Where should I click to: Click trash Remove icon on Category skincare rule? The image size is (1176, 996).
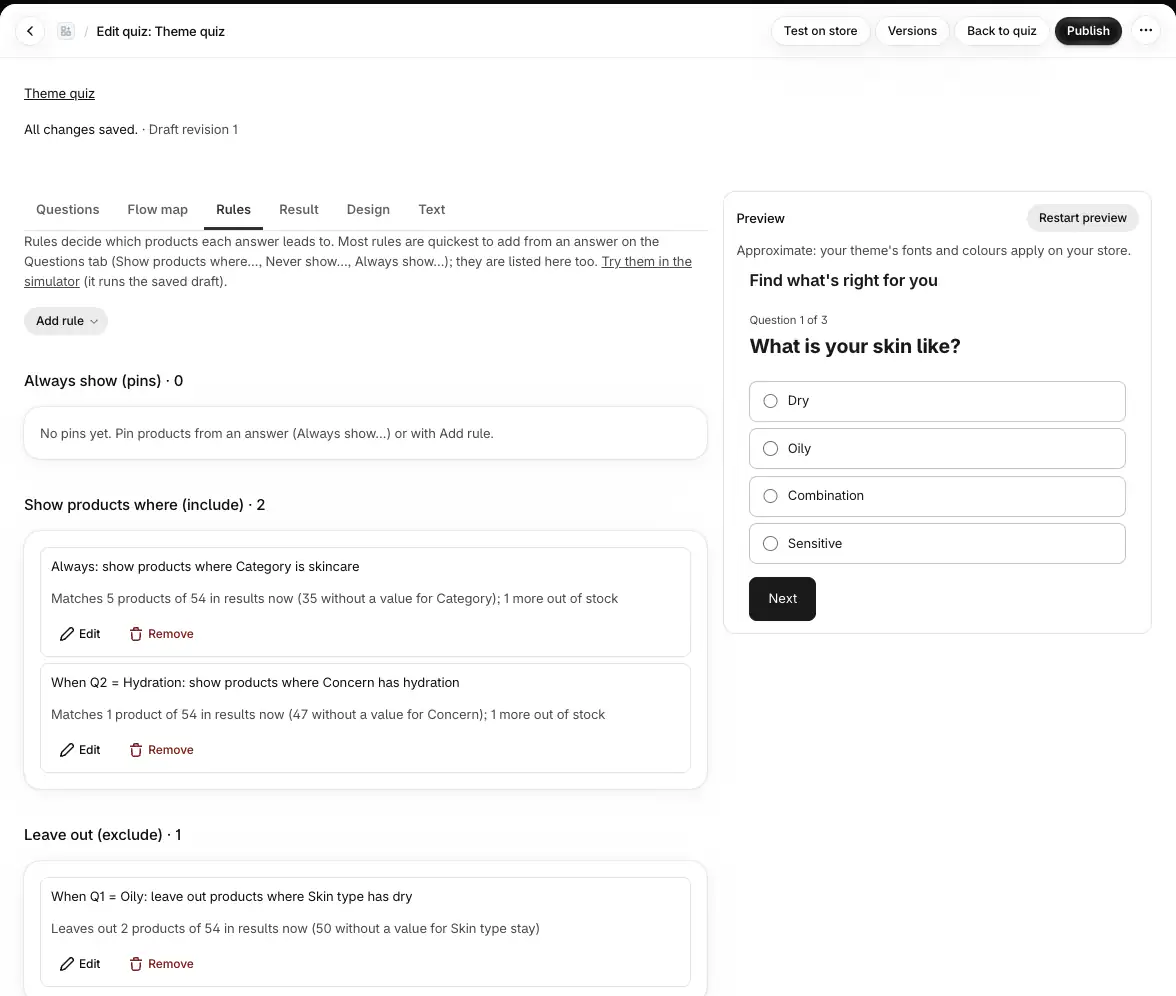(x=136, y=634)
